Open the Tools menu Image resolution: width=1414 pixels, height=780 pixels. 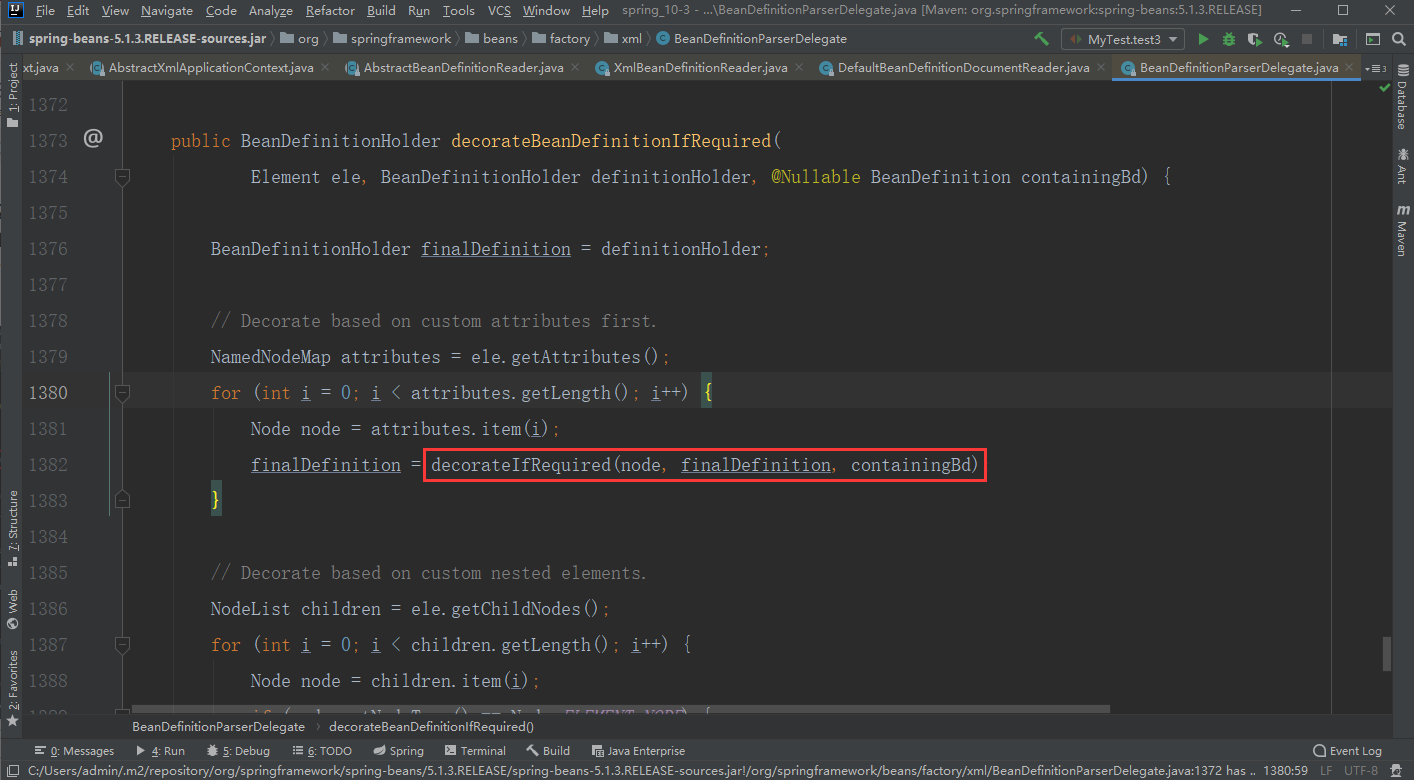(458, 10)
